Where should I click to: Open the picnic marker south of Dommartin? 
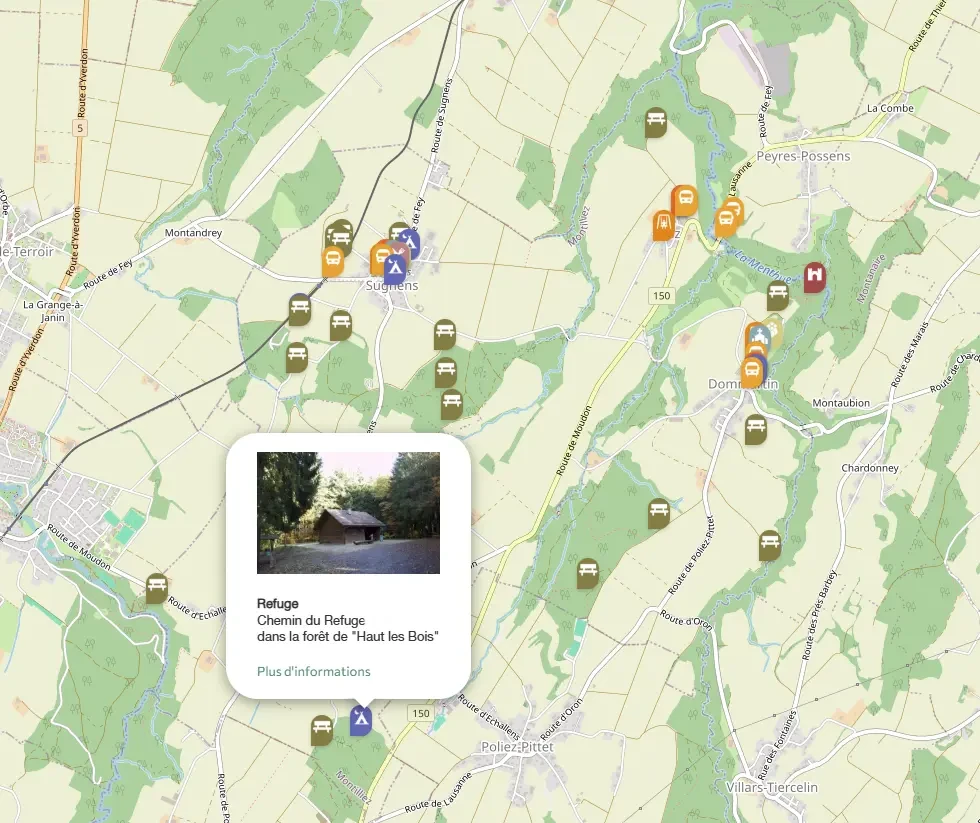(756, 428)
